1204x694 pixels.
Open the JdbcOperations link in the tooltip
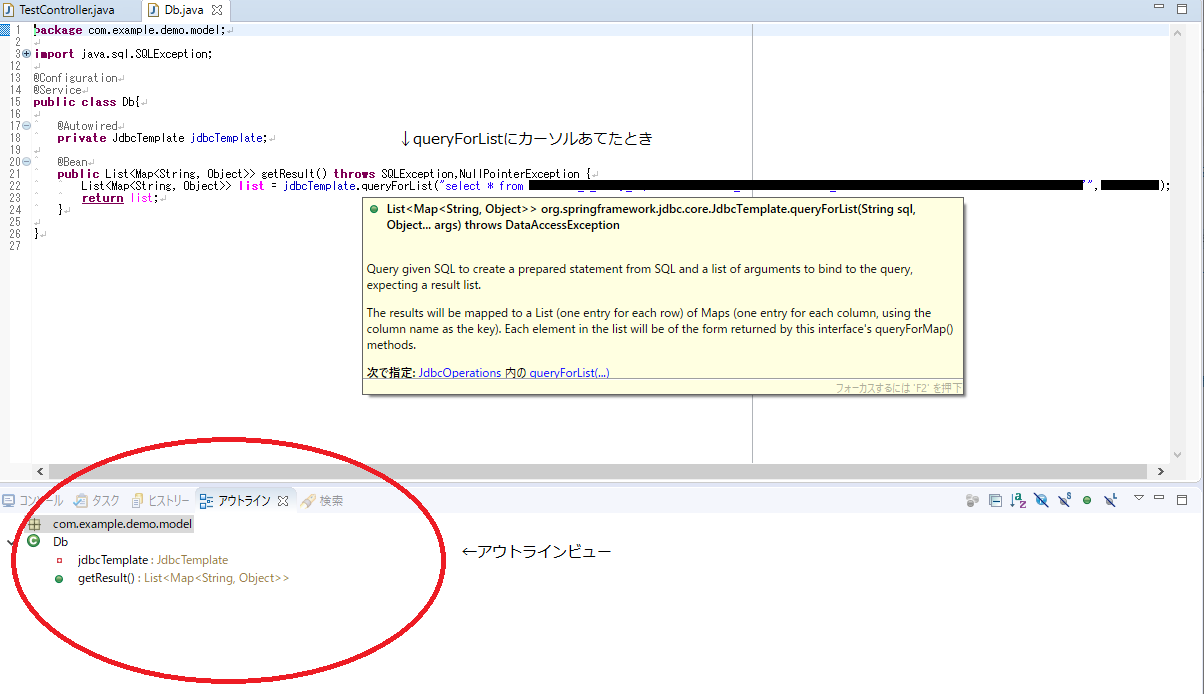pos(459,372)
